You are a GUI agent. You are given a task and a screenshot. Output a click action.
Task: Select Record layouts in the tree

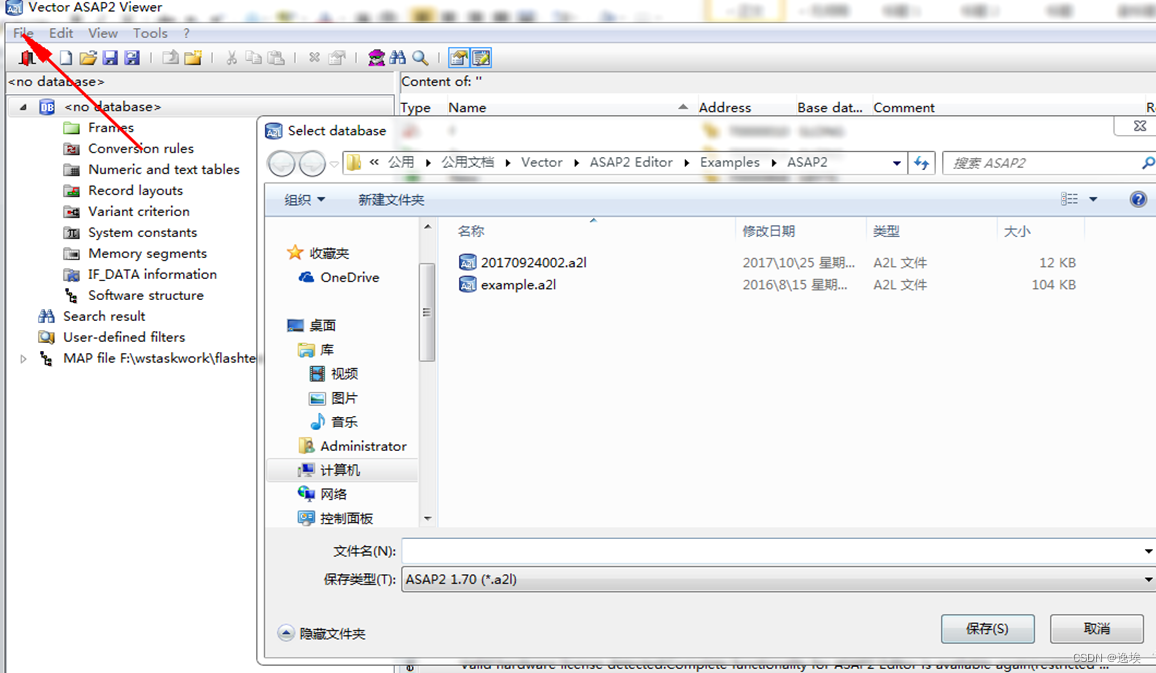pyautogui.click(x=135, y=190)
